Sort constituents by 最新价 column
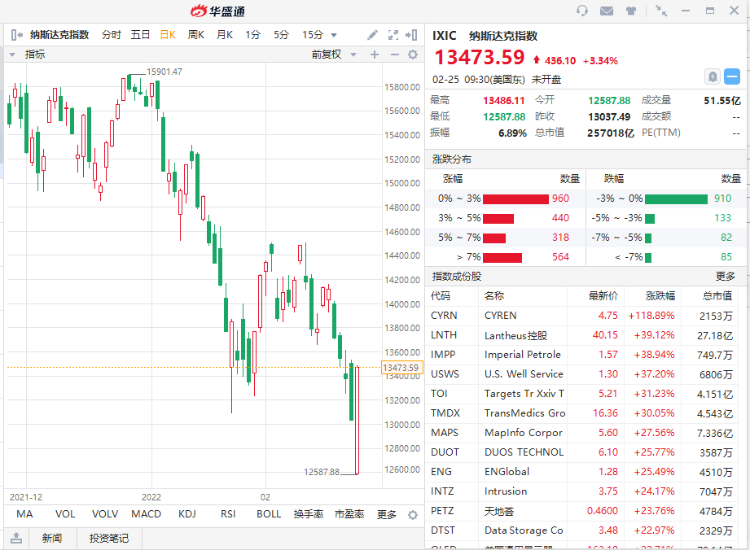Viewport: 750px width, 550px height. click(x=603, y=296)
